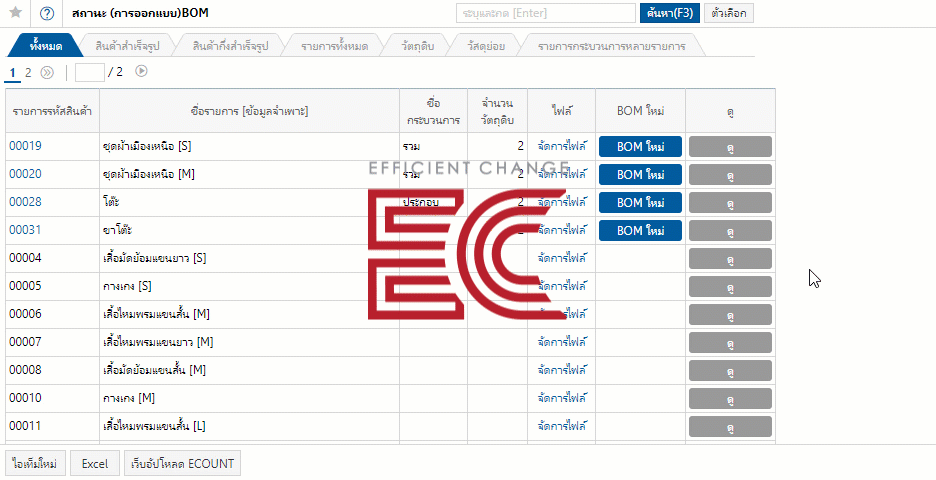
Task: Click จัดการไฟล์ link for row 00007
Action: pyautogui.click(x=562, y=342)
